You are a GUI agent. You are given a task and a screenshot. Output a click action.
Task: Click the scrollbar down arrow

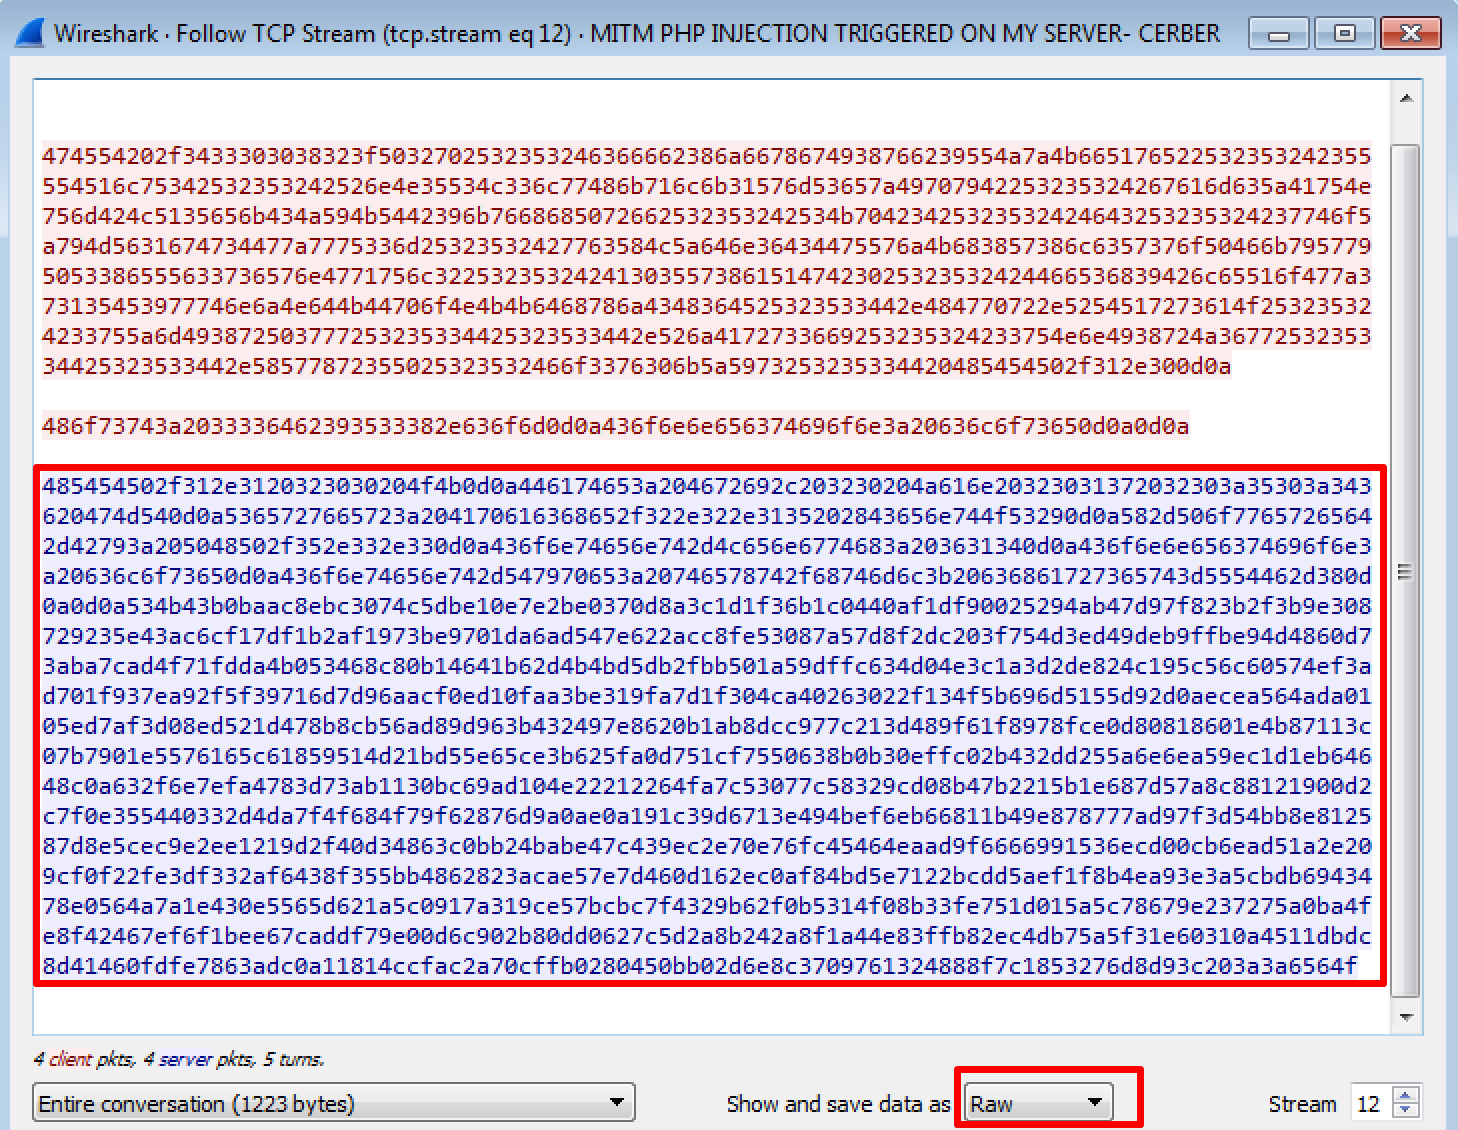click(1406, 1017)
